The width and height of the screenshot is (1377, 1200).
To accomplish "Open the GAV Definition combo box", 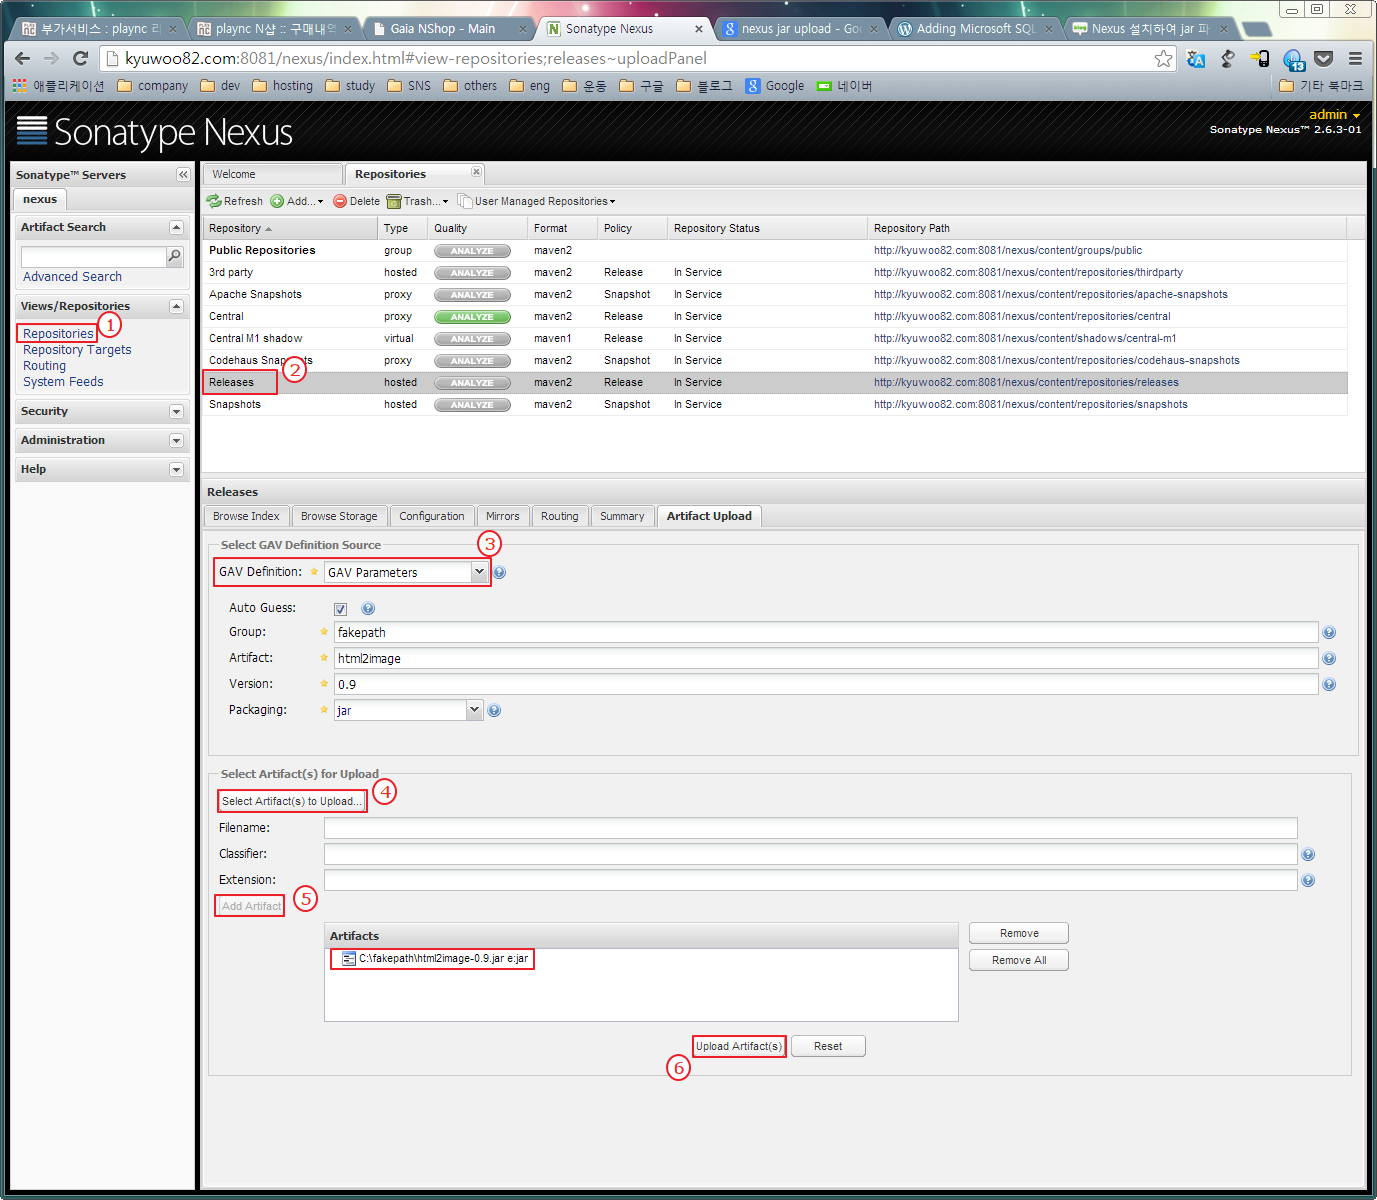I will pos(479,572).
